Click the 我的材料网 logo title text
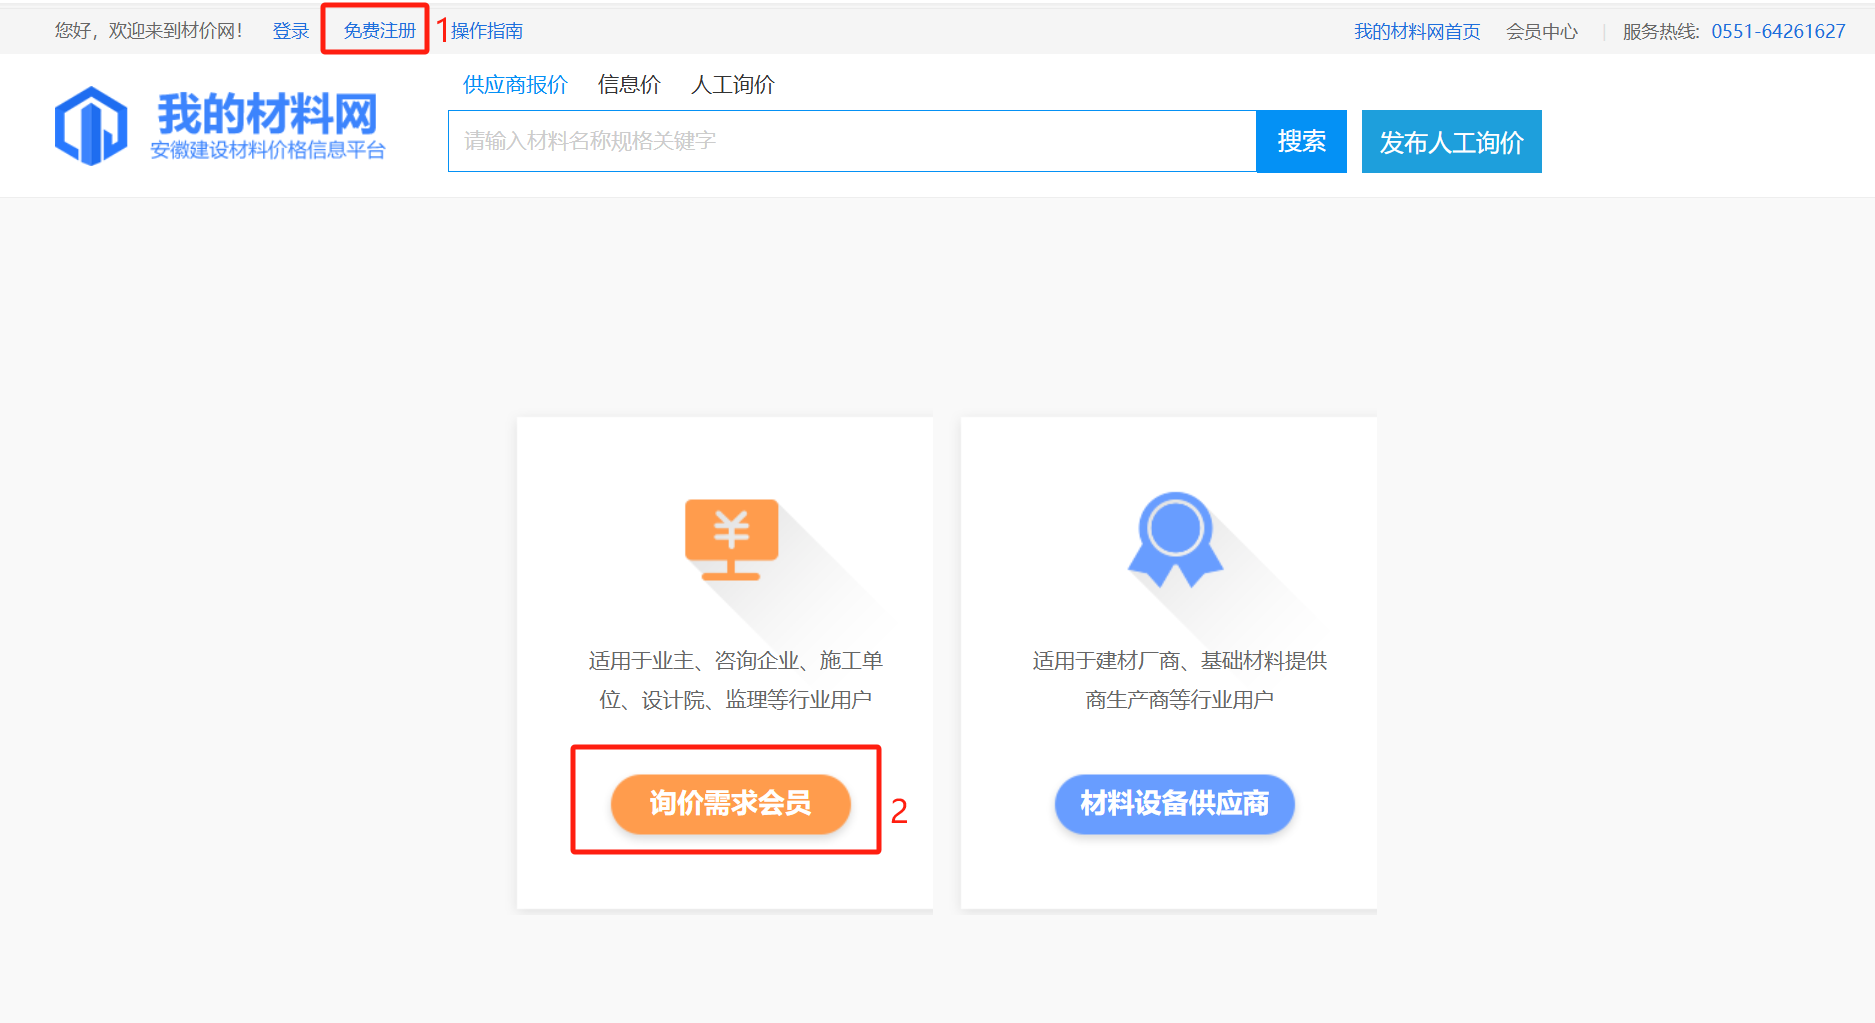Screen dimensions: 1875x1023 267,113
